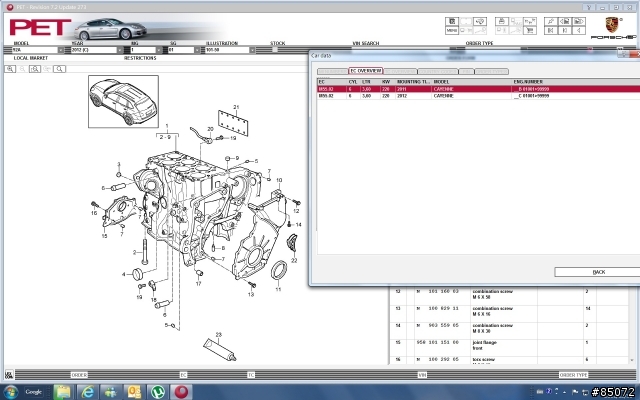Screen dimensions: 640x400
Task: Click the pin tool icon in the toolbar
Action: tap(551, 21)
